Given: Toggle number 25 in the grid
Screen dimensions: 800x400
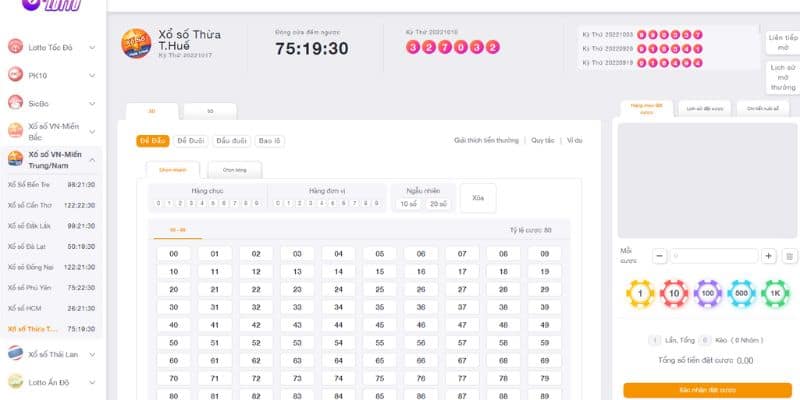Looking at the screenshot, I should 379,289.
